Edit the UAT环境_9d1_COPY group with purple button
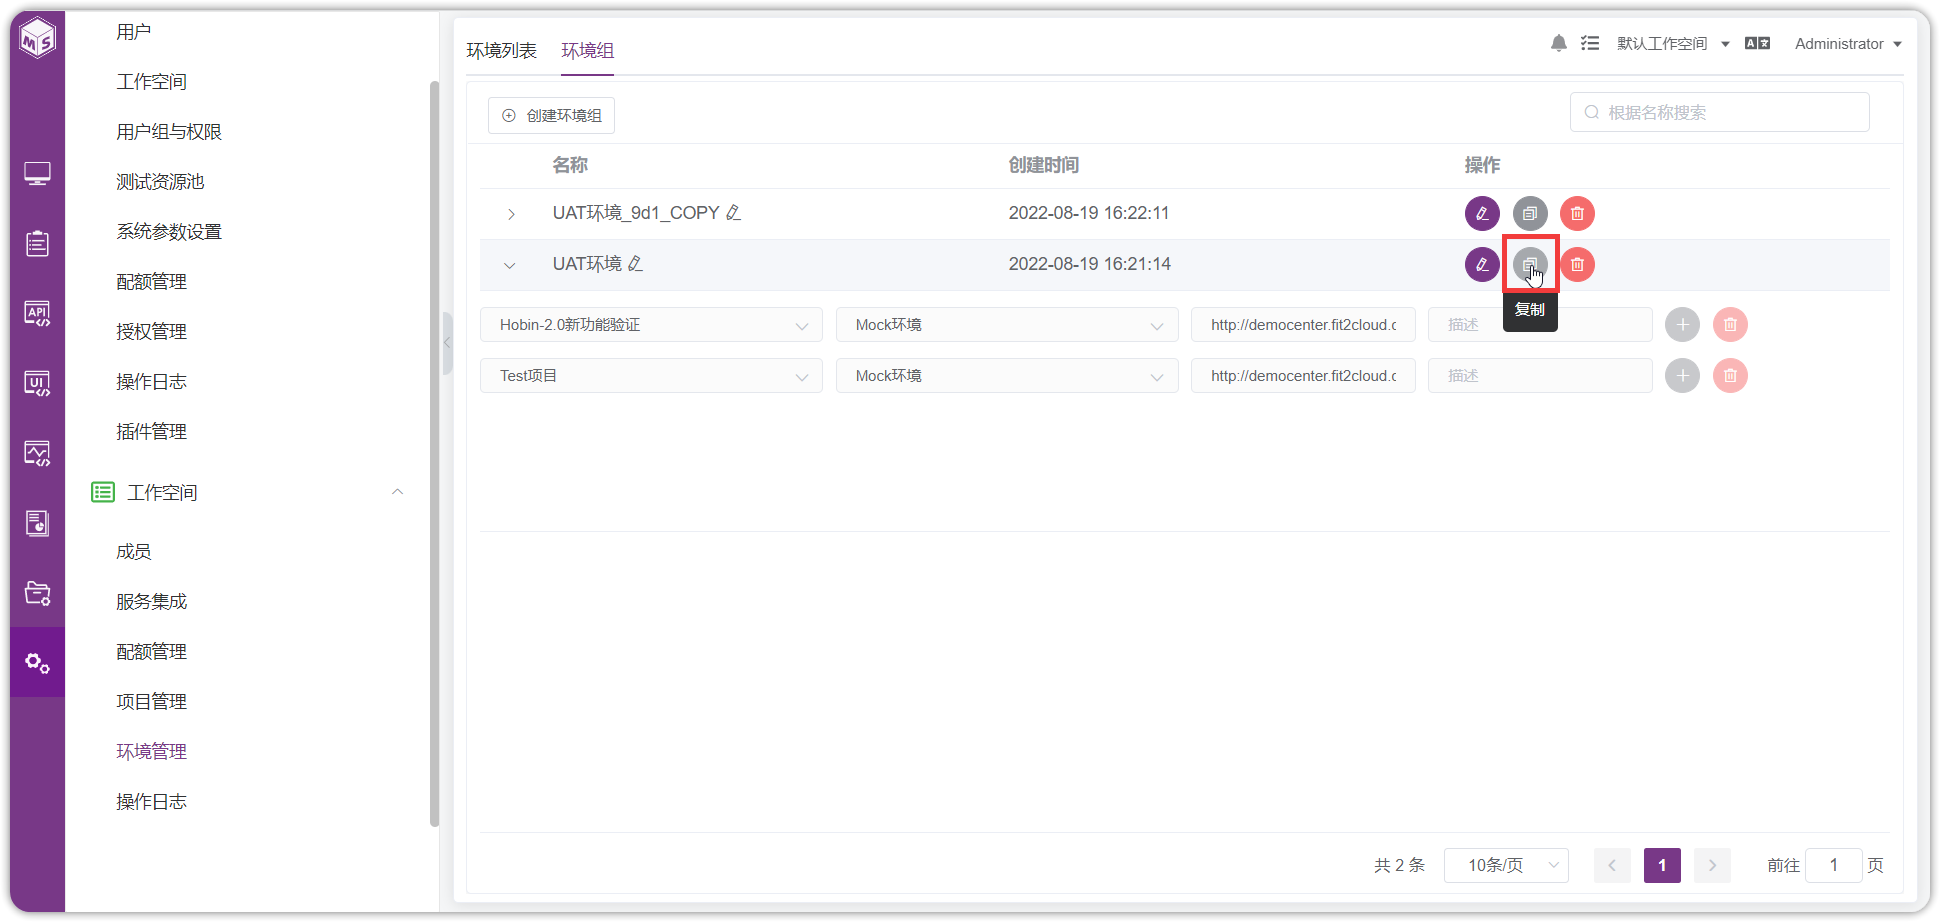 coord(1482,213)
